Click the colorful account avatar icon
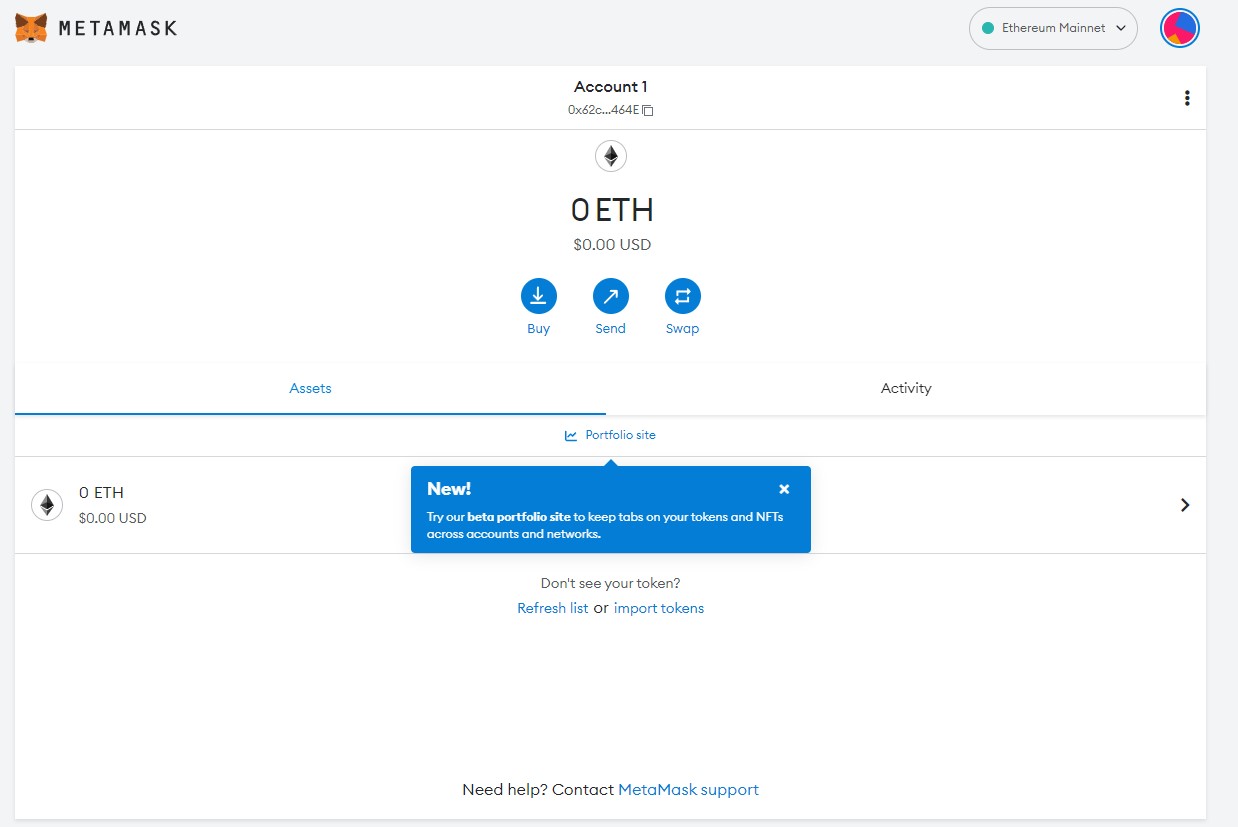This screenshot has height=827, width=1238. tap(1179, 28)
